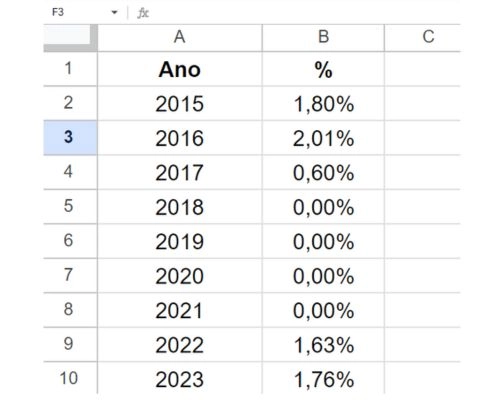Click the '%' header cell
This screenshot has height=400, width=500.
coord(323,69)
